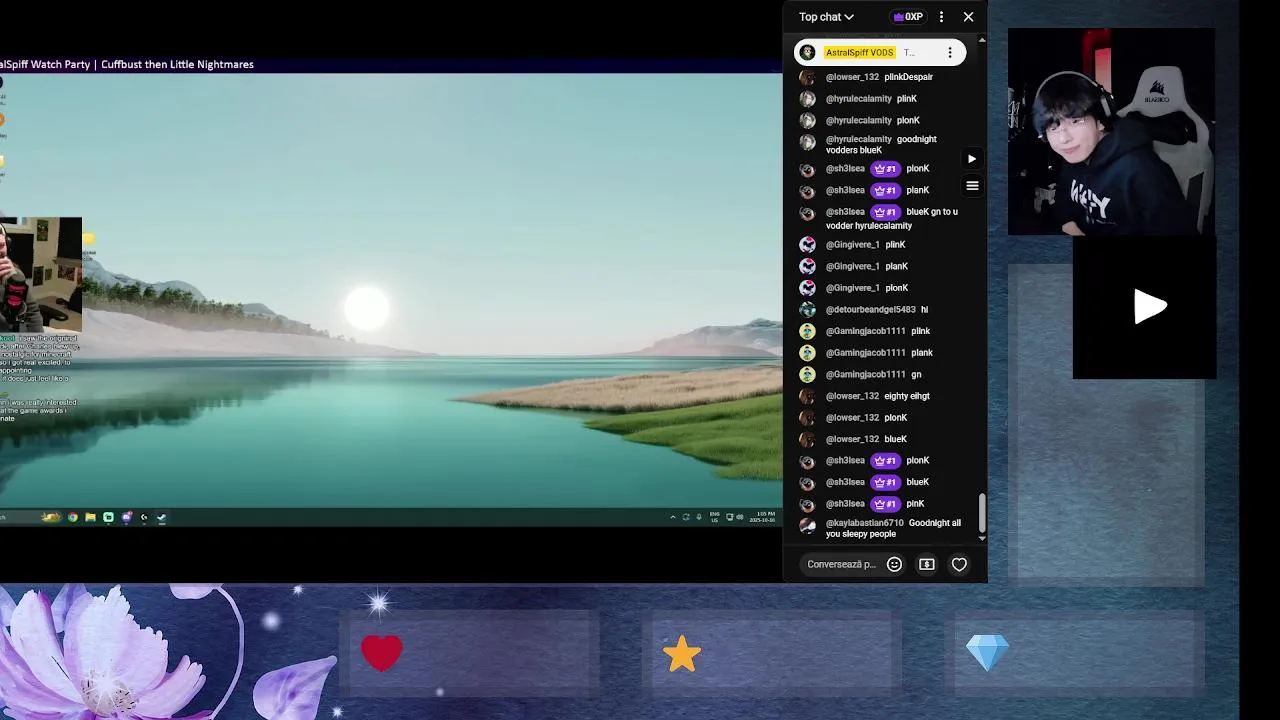Click the gold star icon
The image size is (1280, 720).
click(x=682, y=654)
